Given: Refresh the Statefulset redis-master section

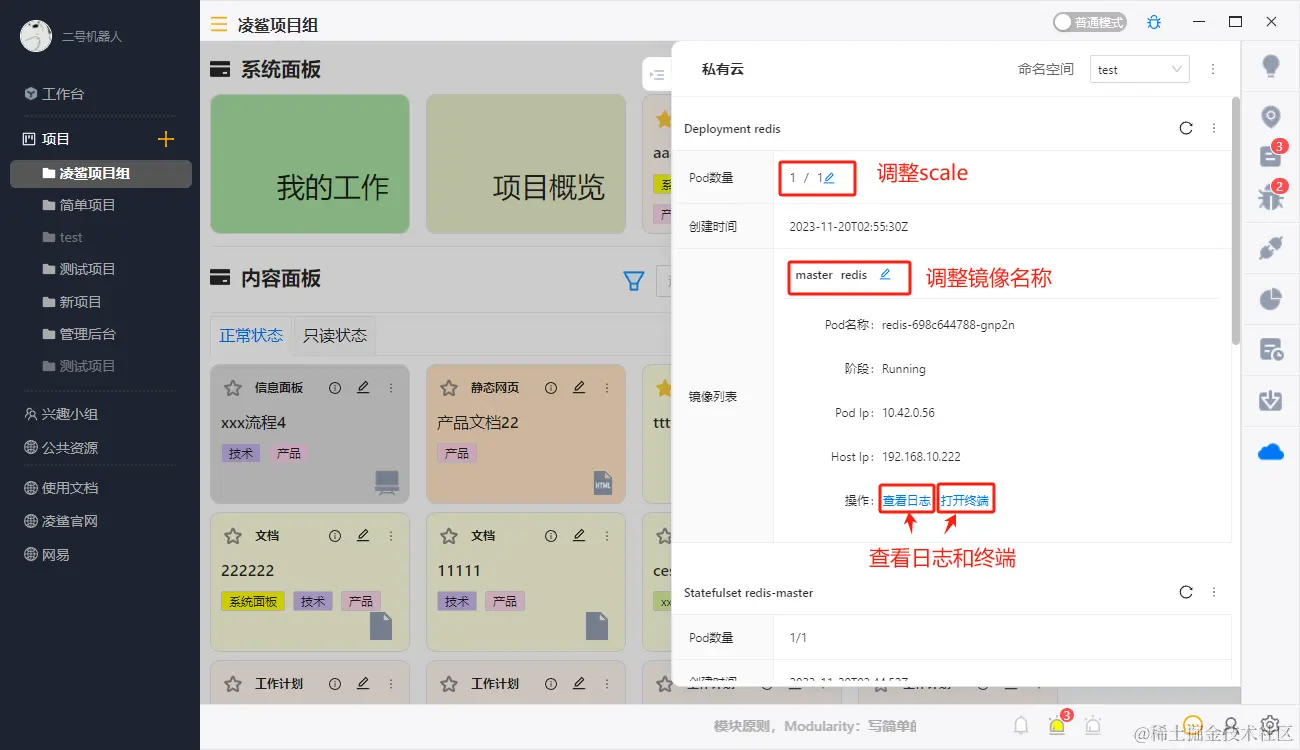Looking at the screenshot, I should (1186, 592).
